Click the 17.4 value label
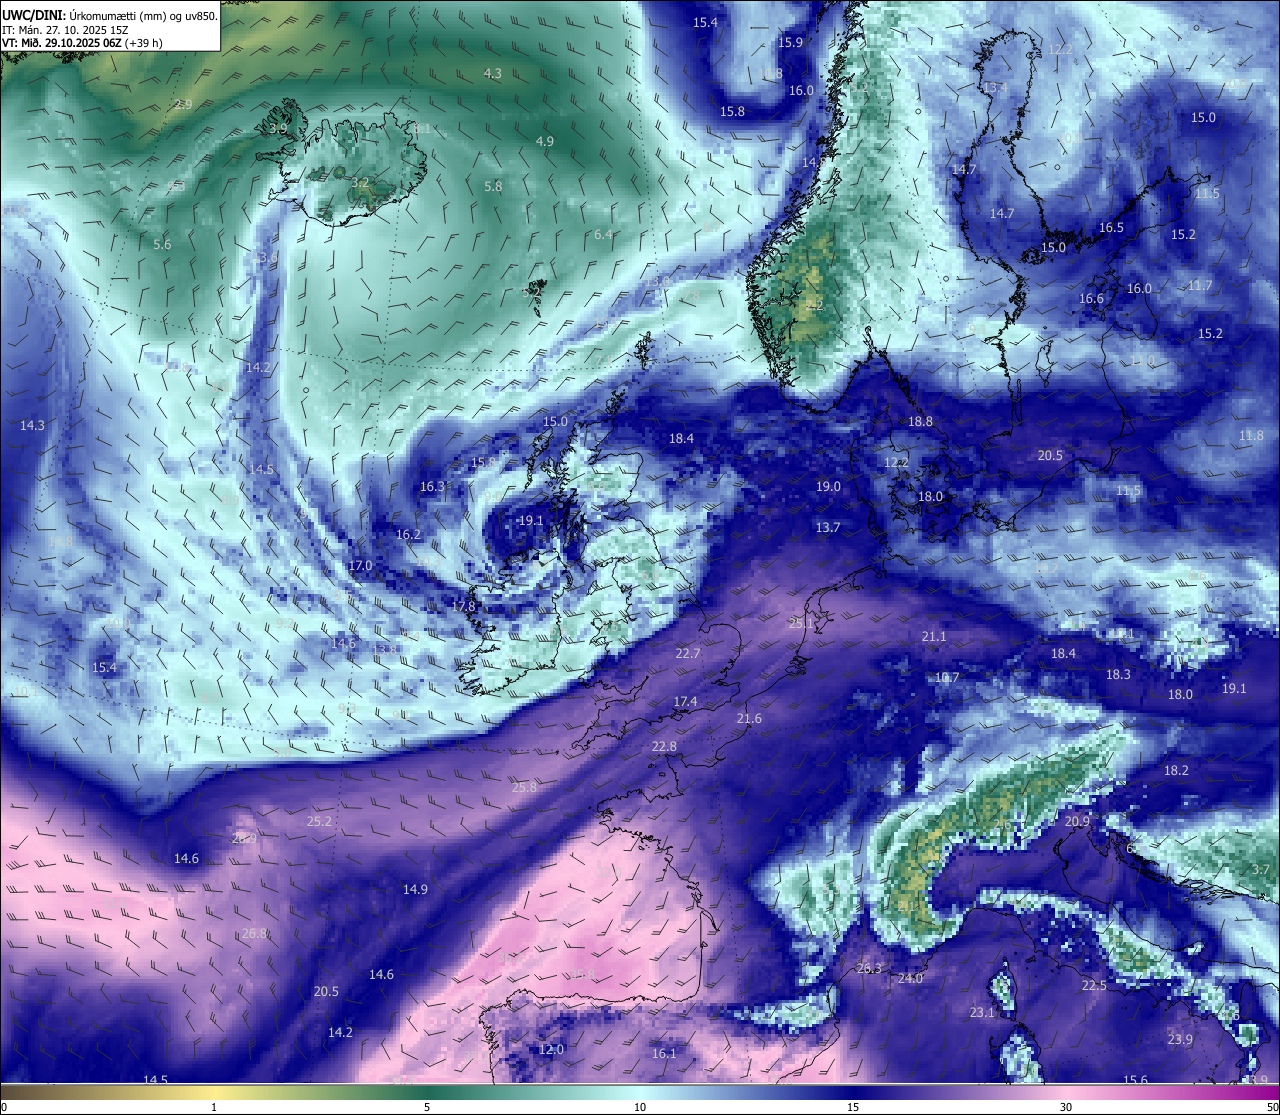1280x1115 pixels. 685,702
